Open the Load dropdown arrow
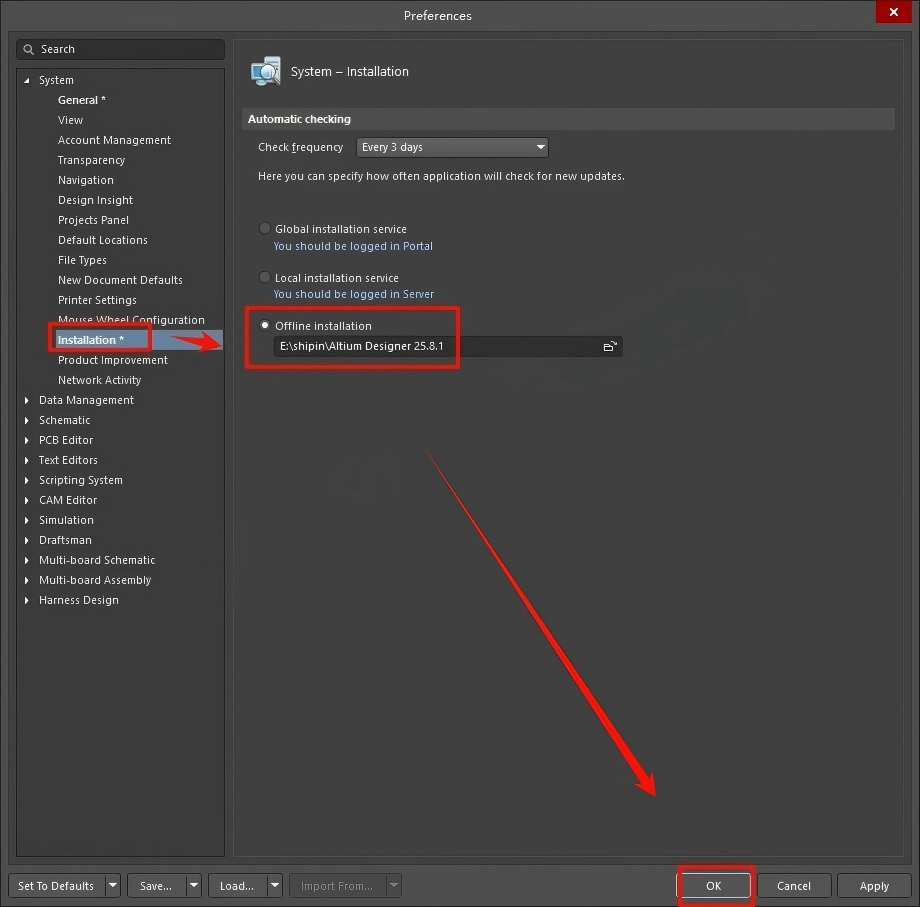 click(275, 885)
